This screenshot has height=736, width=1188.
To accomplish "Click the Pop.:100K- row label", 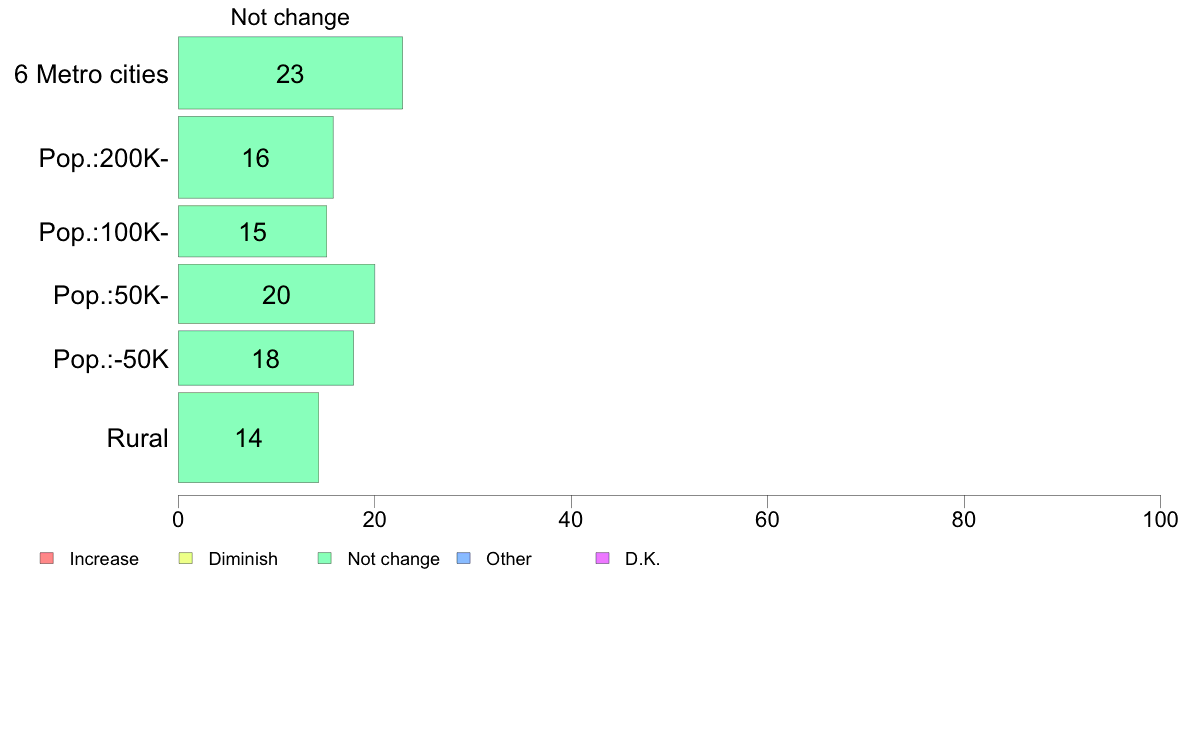I will pos(104,232).
